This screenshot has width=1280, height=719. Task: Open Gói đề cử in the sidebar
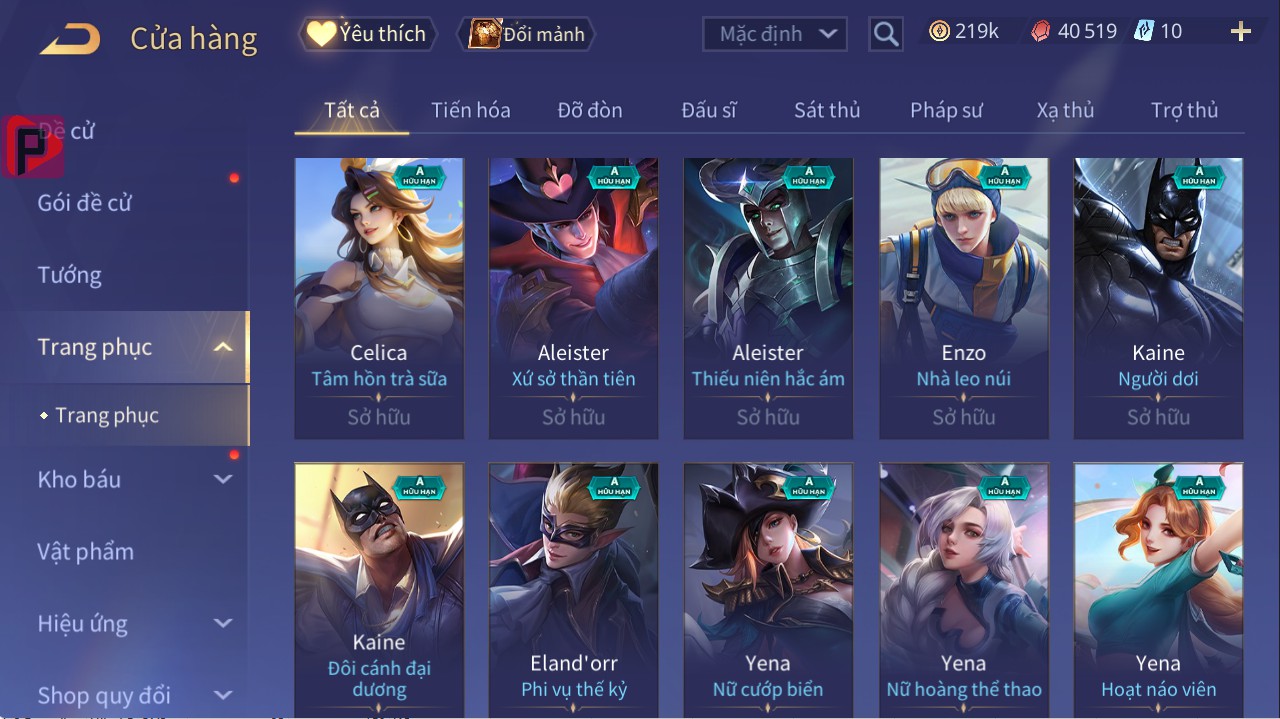tap(85, 203)
